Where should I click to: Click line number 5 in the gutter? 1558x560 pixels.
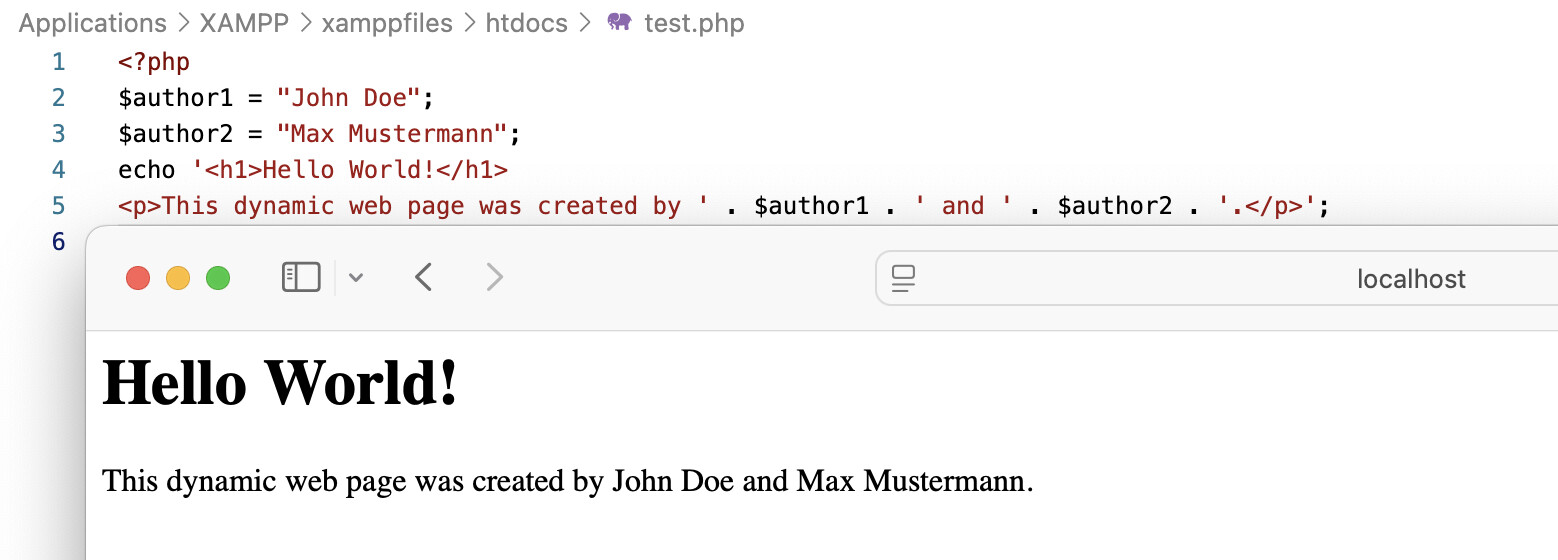[58, 206]
